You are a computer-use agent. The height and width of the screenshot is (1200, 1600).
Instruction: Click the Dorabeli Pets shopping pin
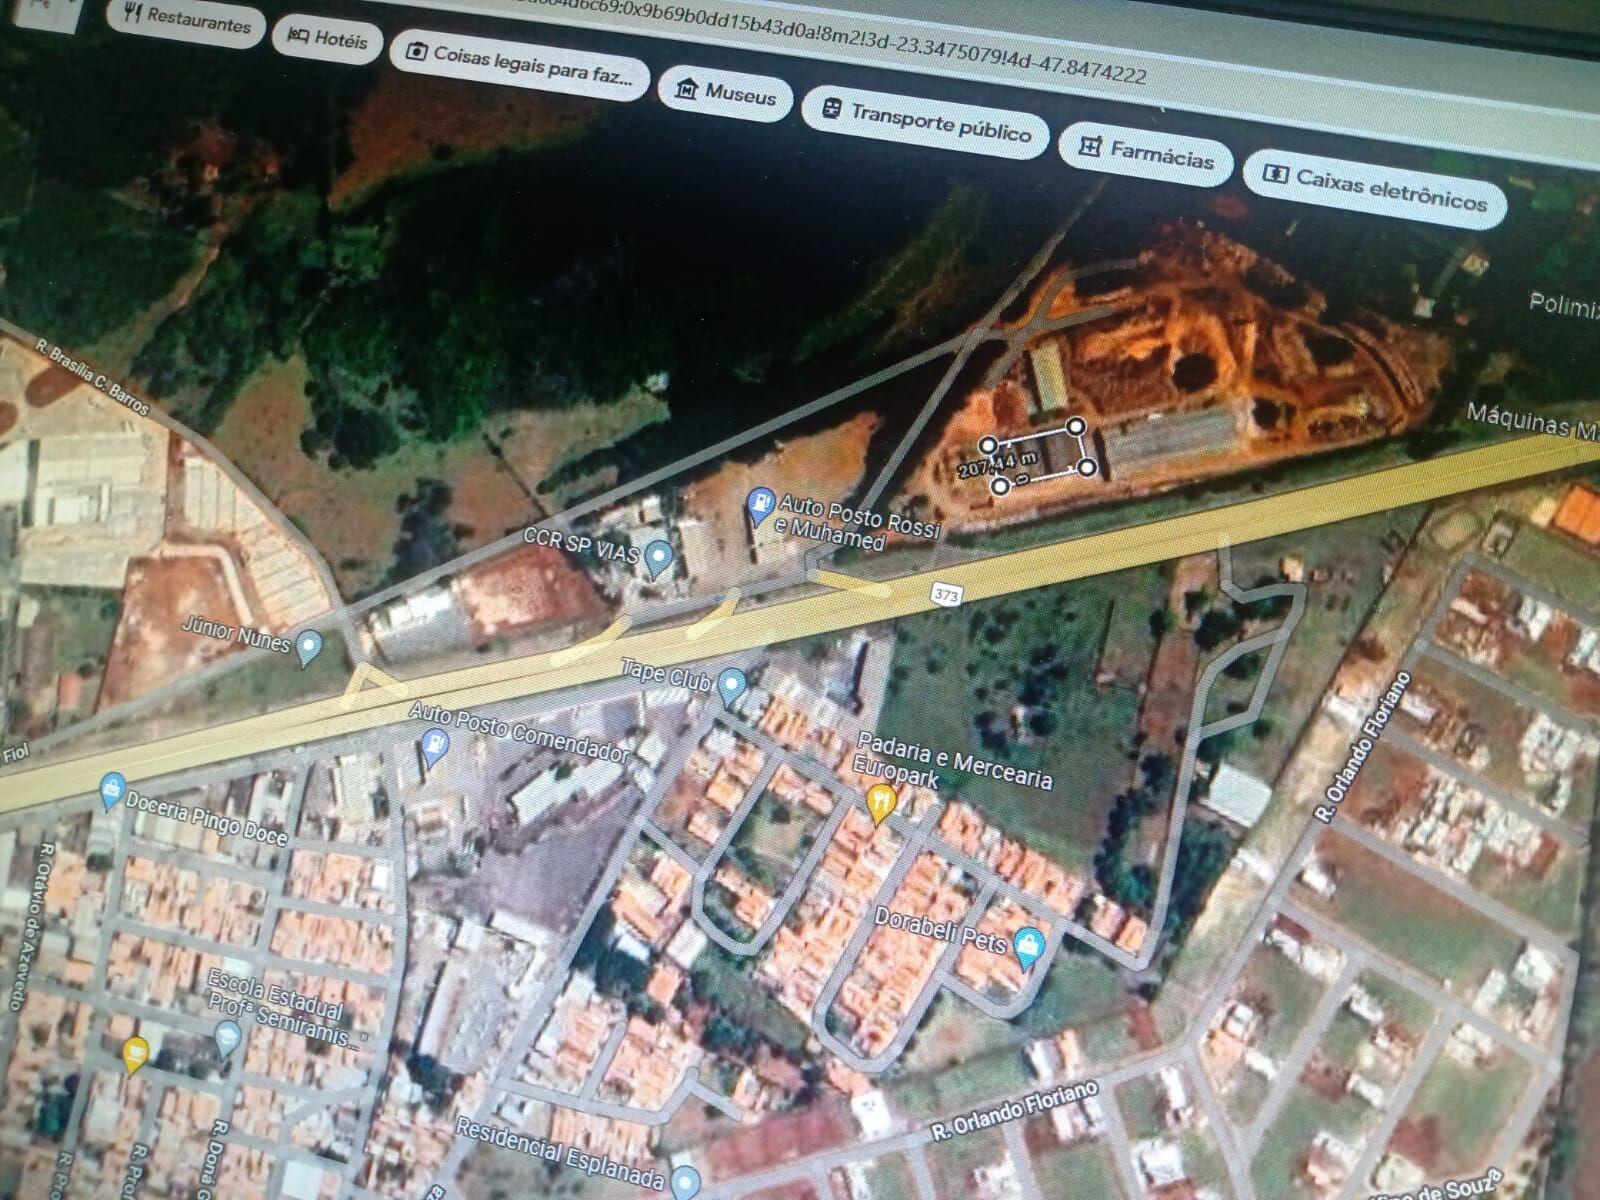click(x=1028, y=947)
